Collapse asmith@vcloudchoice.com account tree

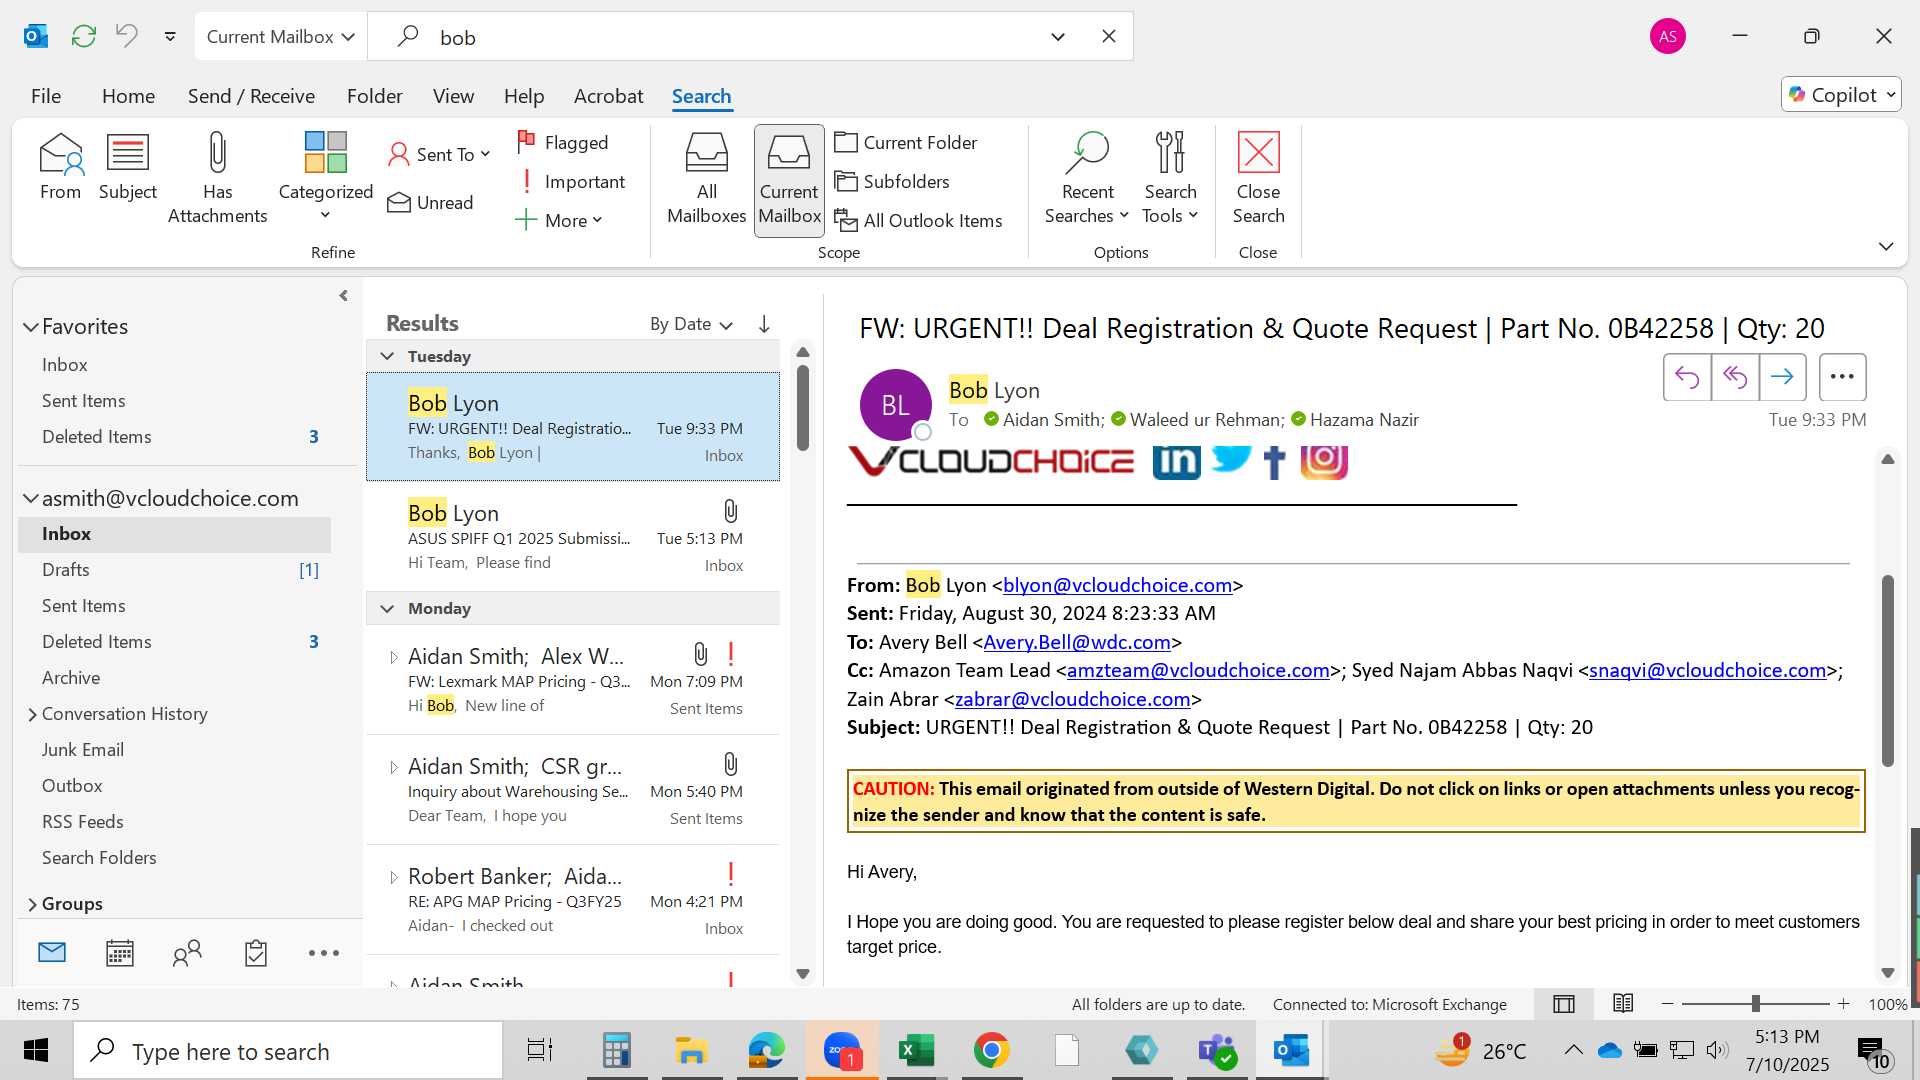pos(31,498)
